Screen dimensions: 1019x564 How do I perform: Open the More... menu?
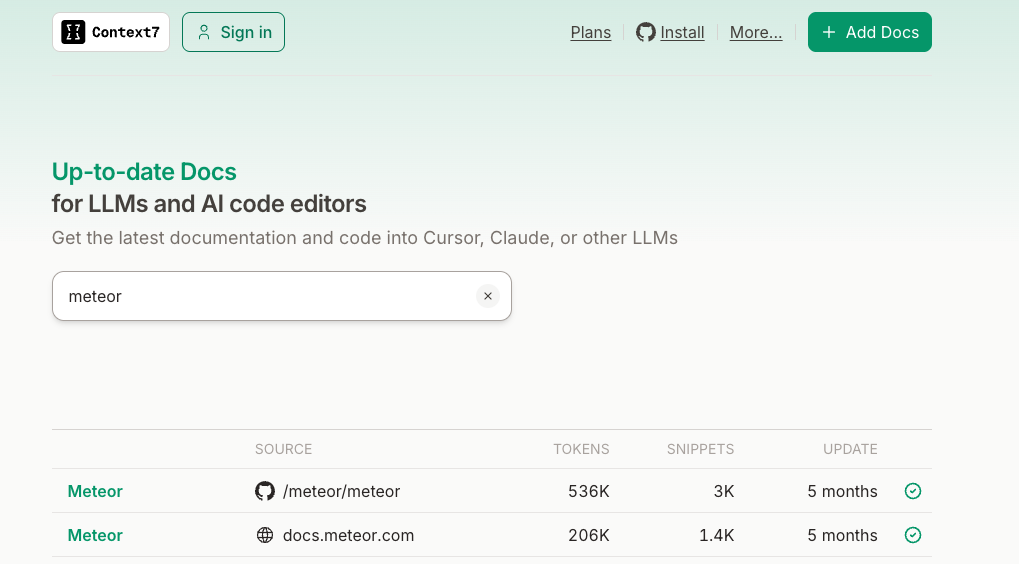click(755, 32)
